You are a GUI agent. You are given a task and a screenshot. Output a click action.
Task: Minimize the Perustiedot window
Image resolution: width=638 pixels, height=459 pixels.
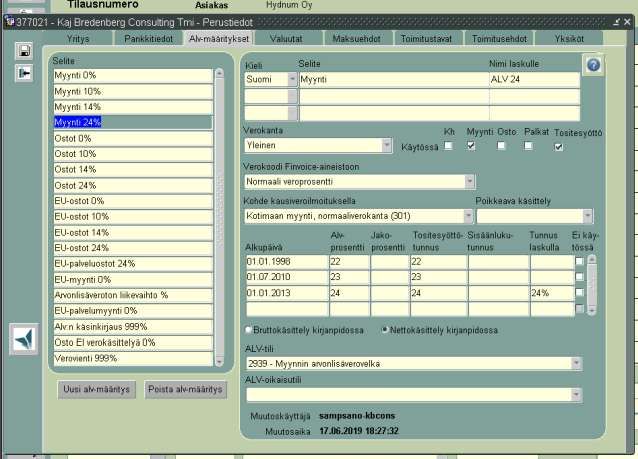[617, 22]
